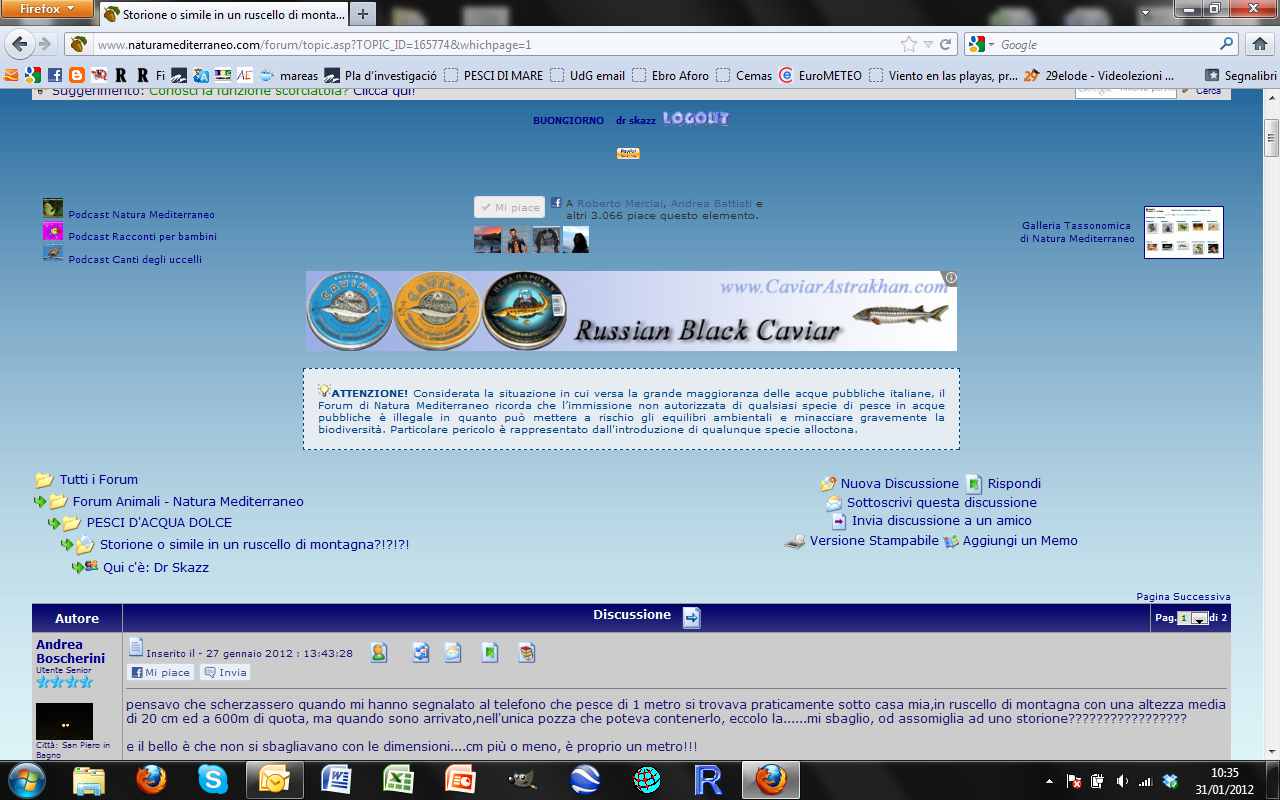Click the user profile icon in post toolbar
This screenshot has width=1280, height=800.
(x=379, y=653)
